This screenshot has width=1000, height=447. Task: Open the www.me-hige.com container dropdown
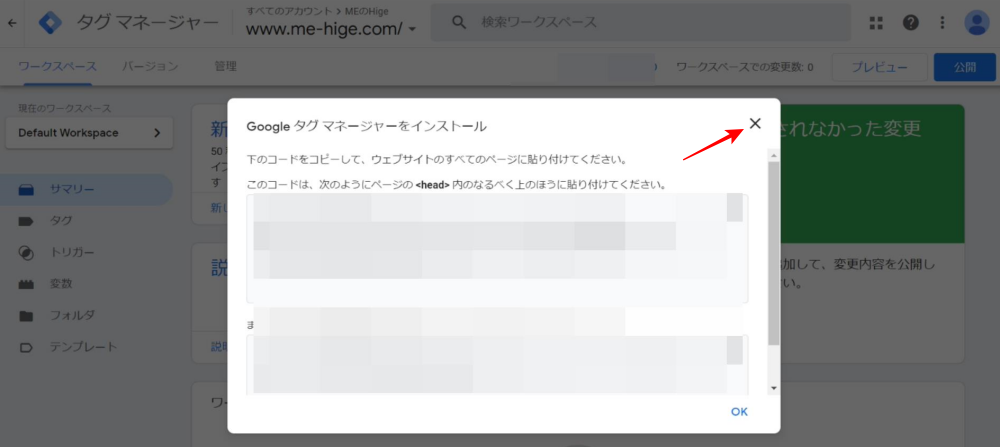pyautogui.click(x=331, y=29)
